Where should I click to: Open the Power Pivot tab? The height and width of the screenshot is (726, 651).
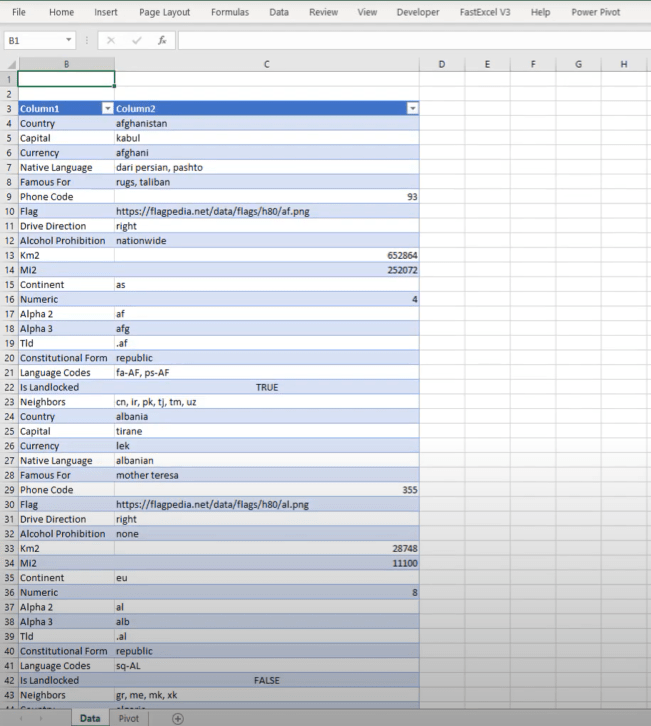(595, 12)
